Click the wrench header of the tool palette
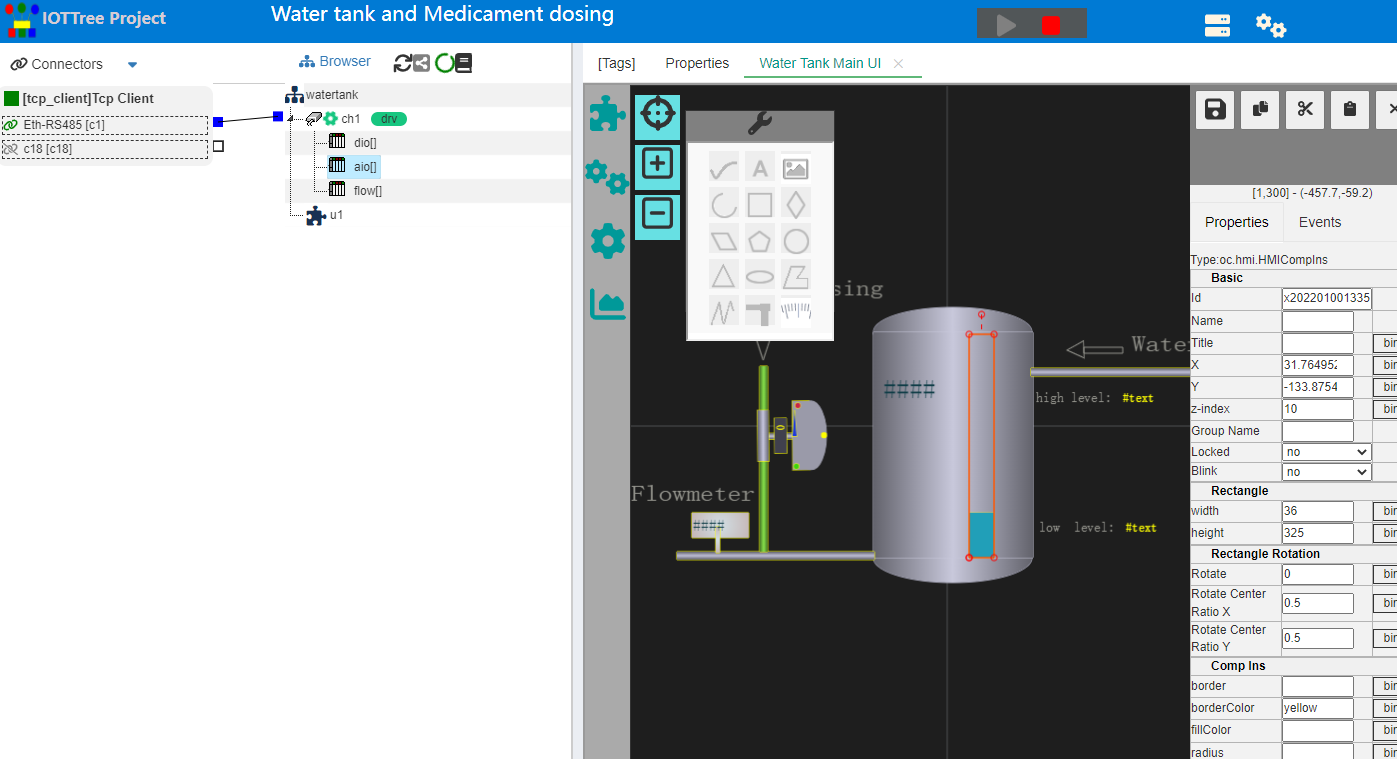1397x759 pixels. 760,124
